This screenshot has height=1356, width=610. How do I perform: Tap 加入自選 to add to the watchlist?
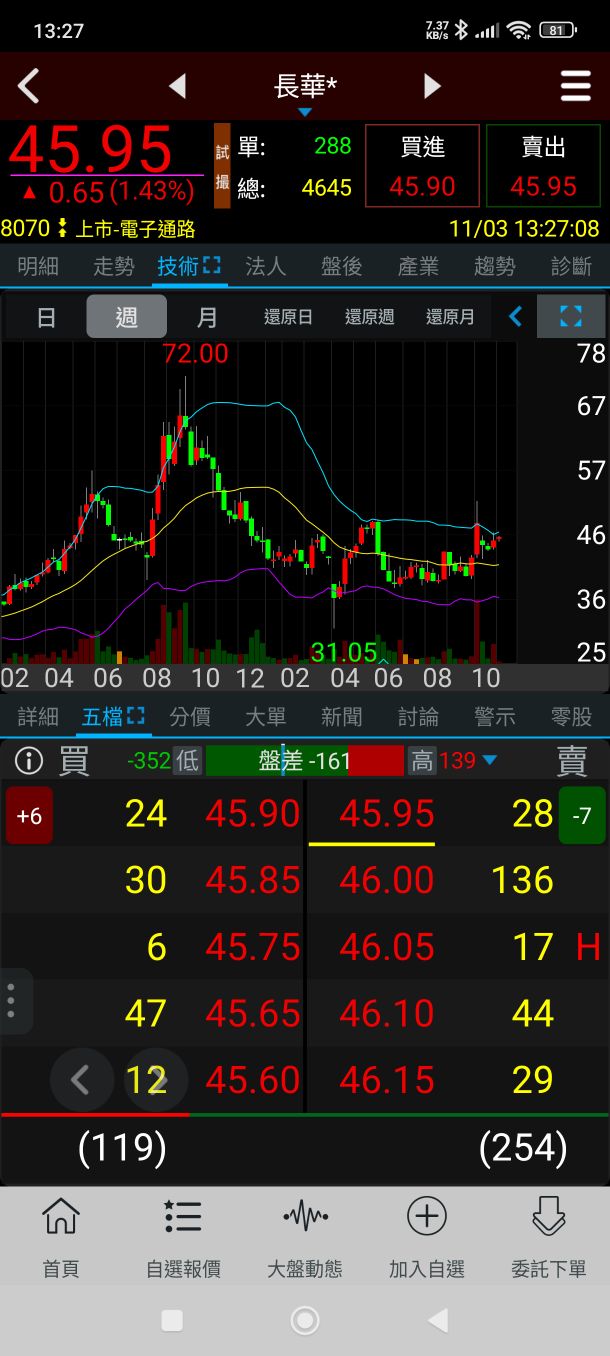pyautogui.click(x=427, y=1238)
